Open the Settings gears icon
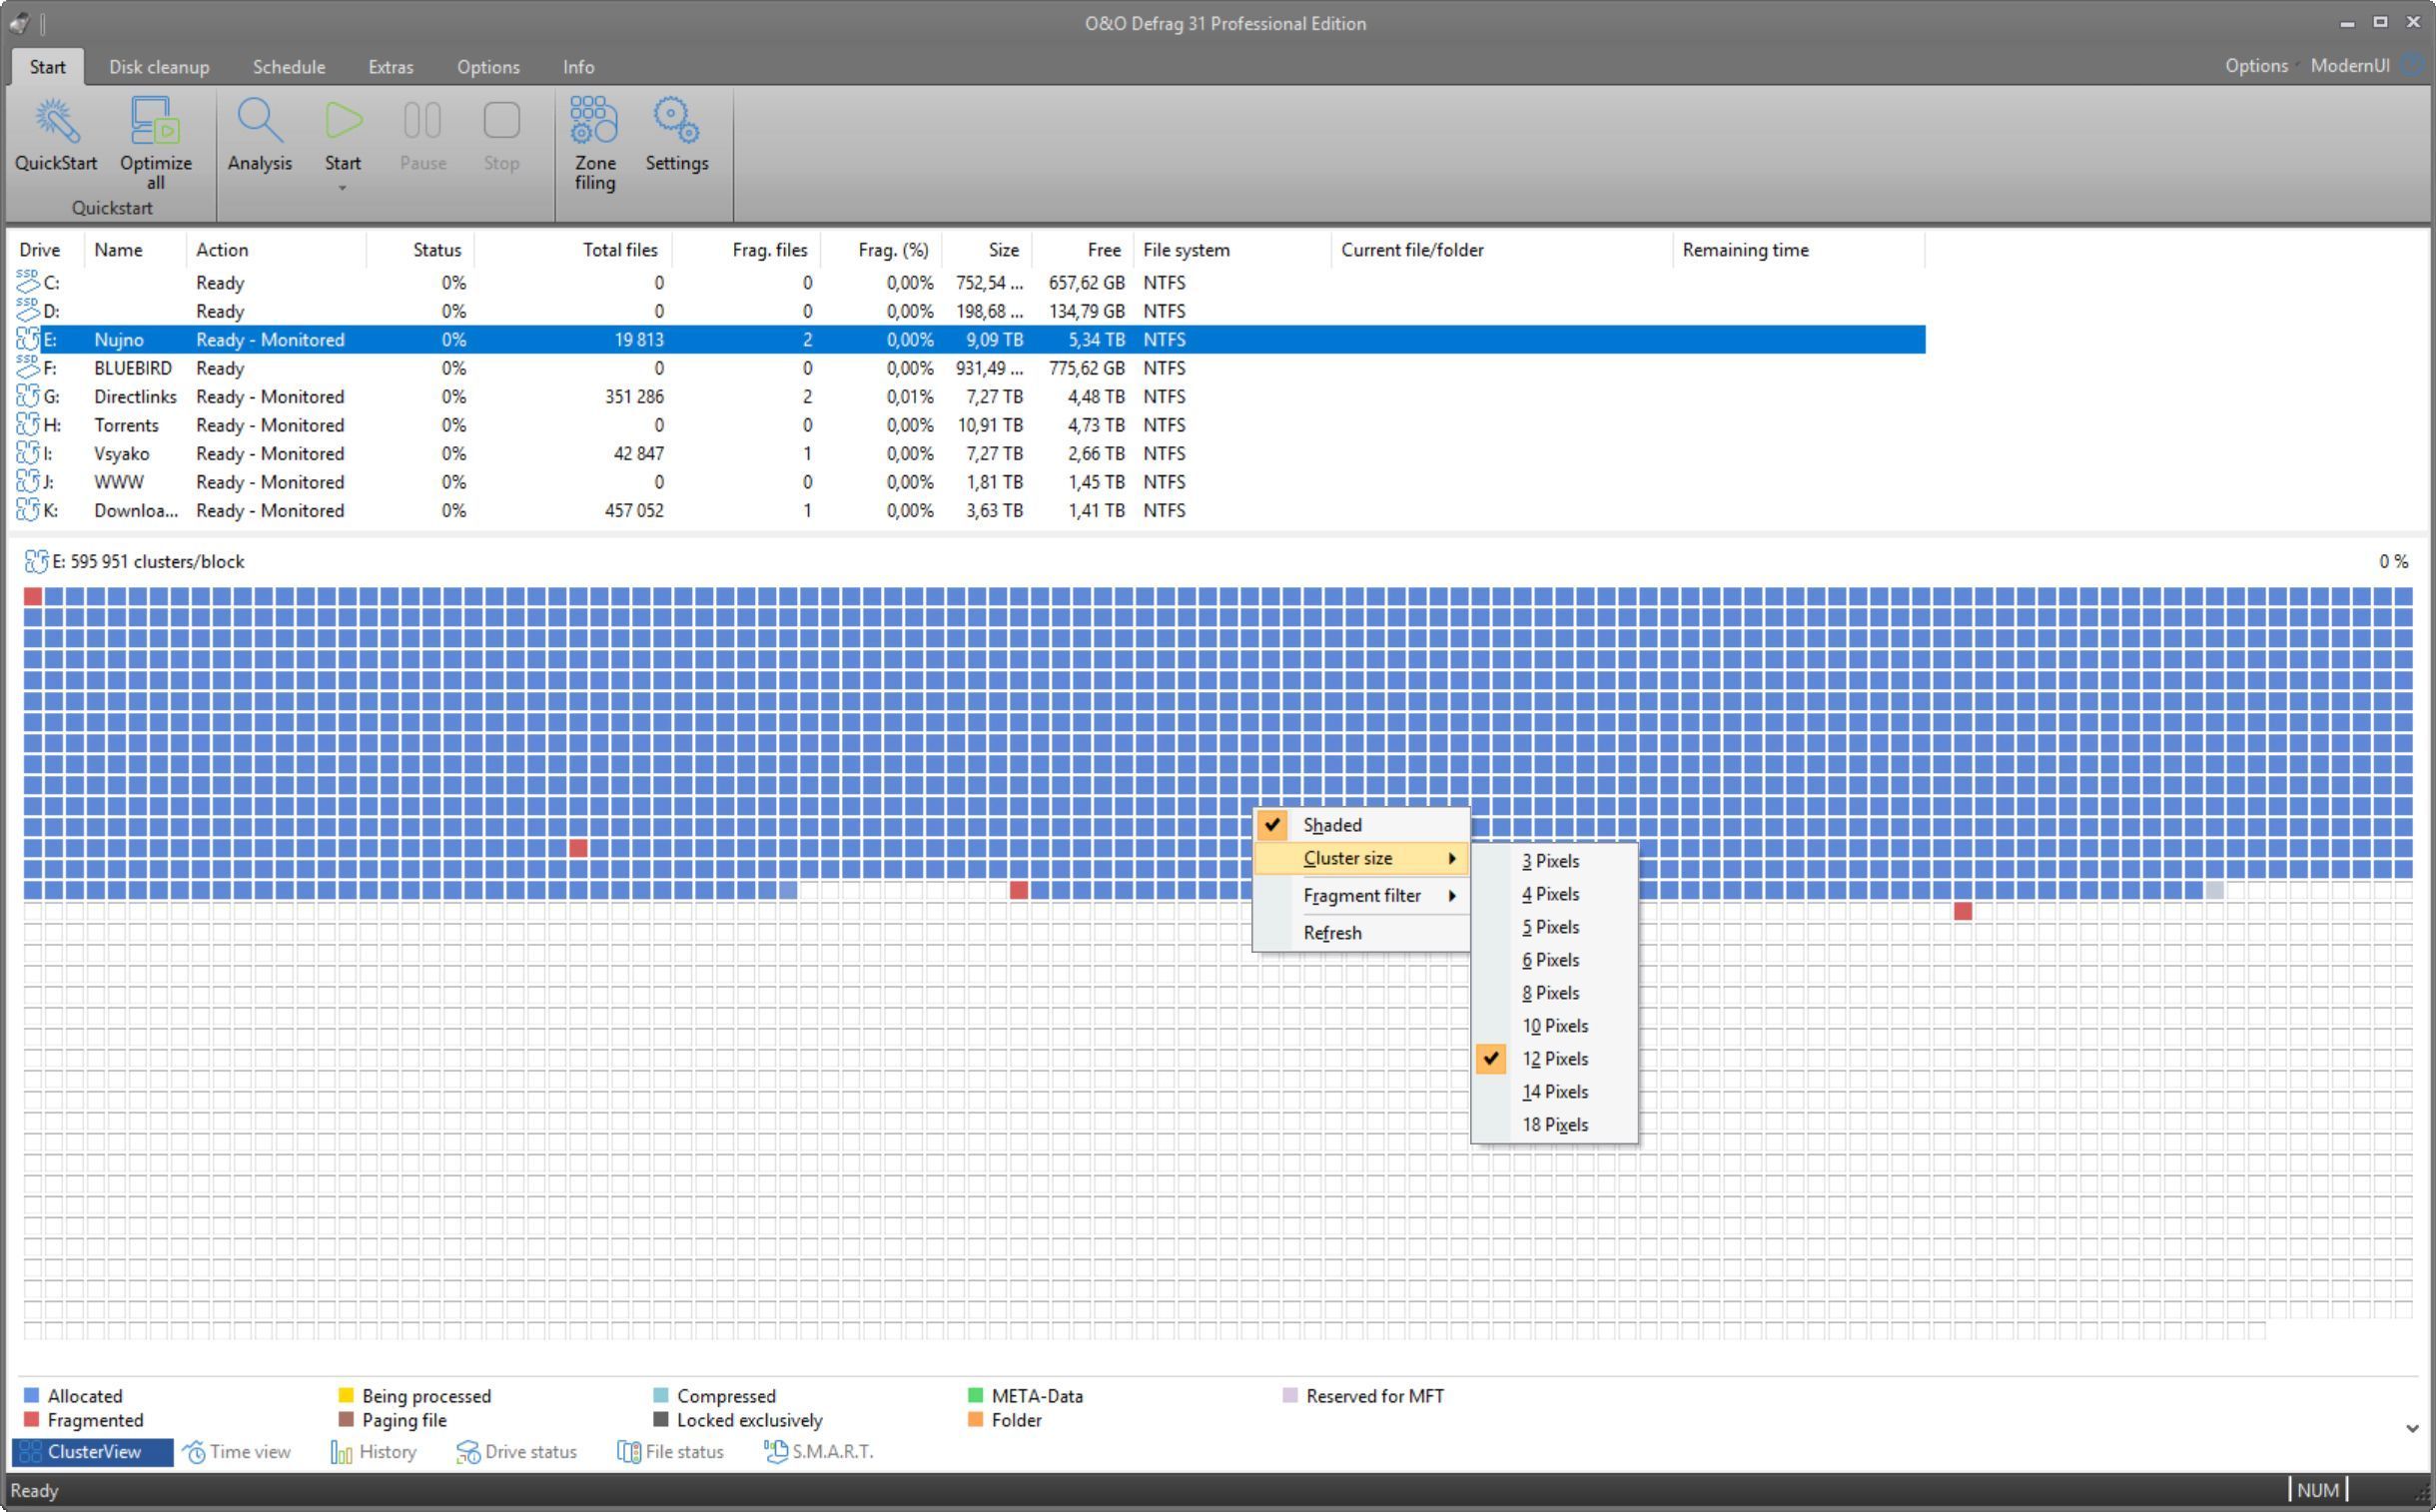The width and height of the screenshot is (2436, 1512). pos(677,120)
